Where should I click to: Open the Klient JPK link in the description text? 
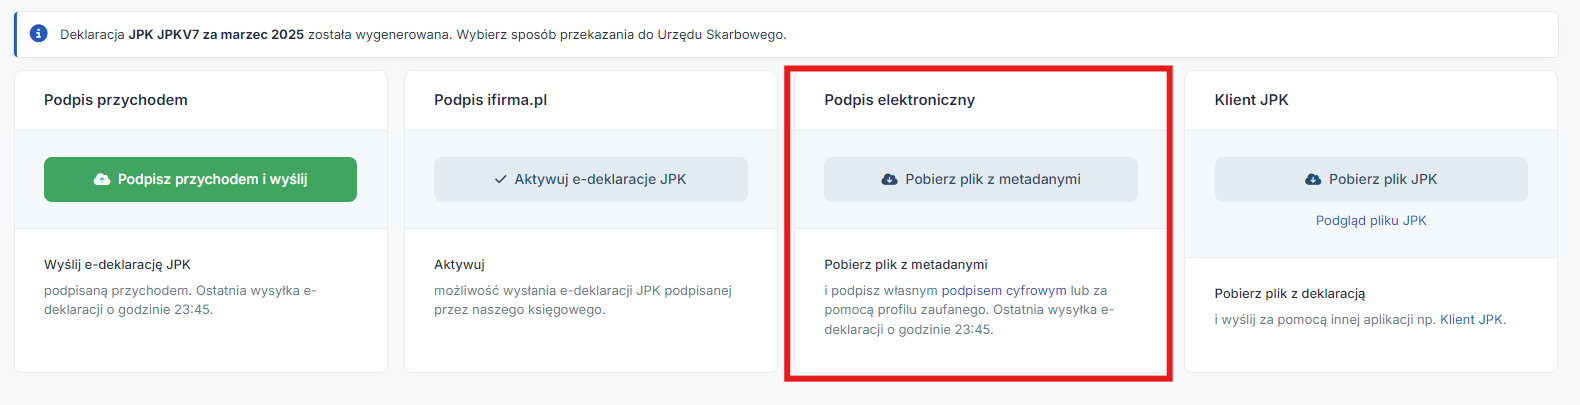[1471, 319]
